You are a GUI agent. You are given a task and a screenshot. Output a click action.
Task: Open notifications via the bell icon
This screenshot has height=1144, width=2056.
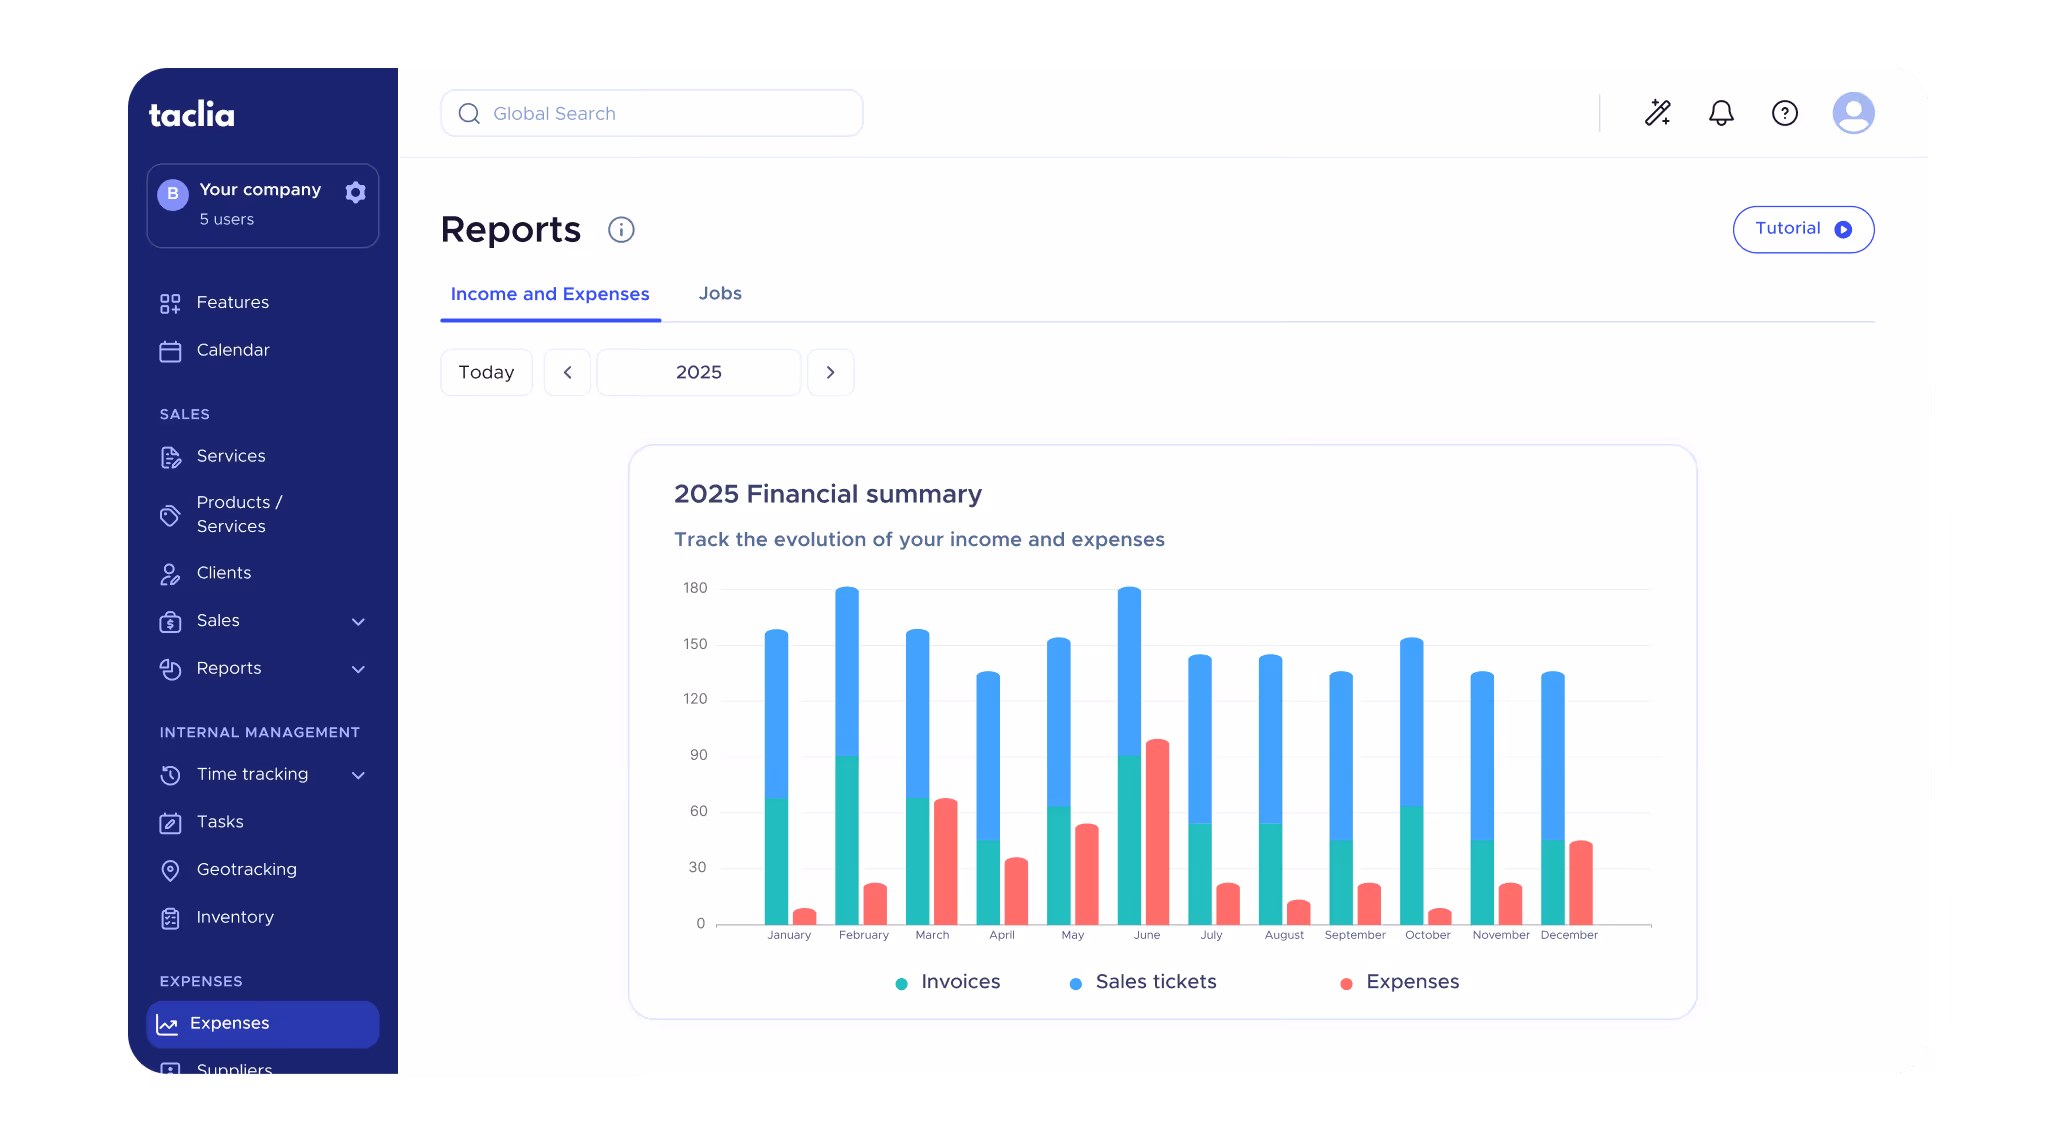click(1721, 113)
